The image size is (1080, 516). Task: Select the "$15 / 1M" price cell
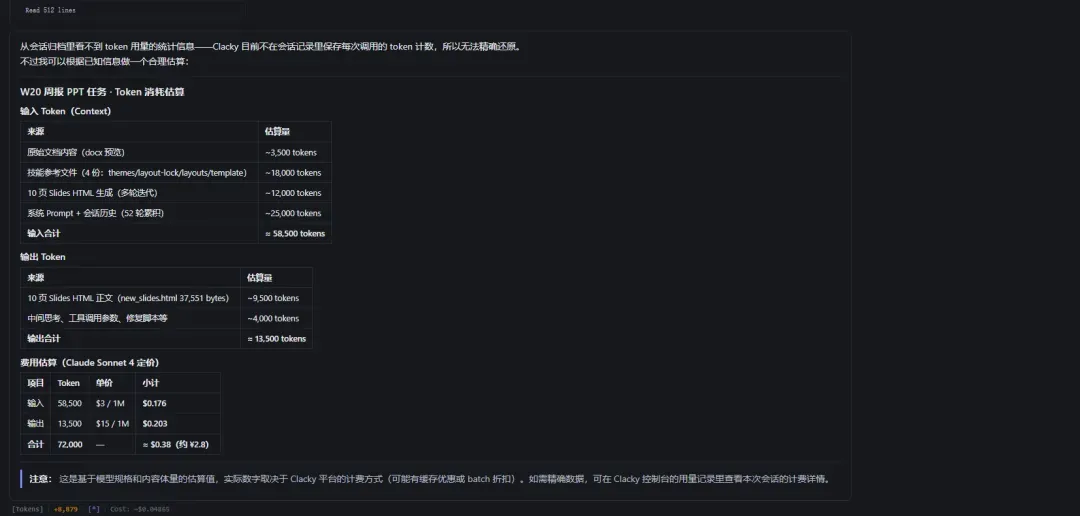point(112,424)
